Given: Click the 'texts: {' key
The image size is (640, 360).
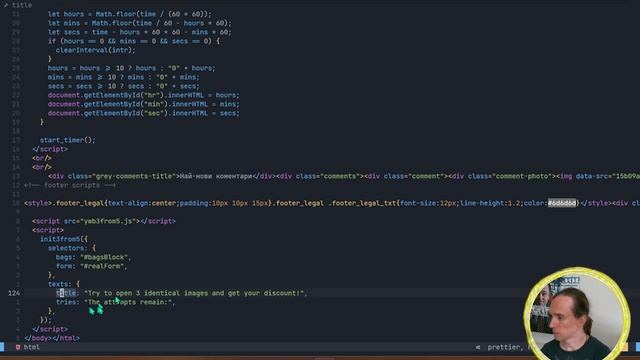Looking at the screenshot, I should 64,284.
